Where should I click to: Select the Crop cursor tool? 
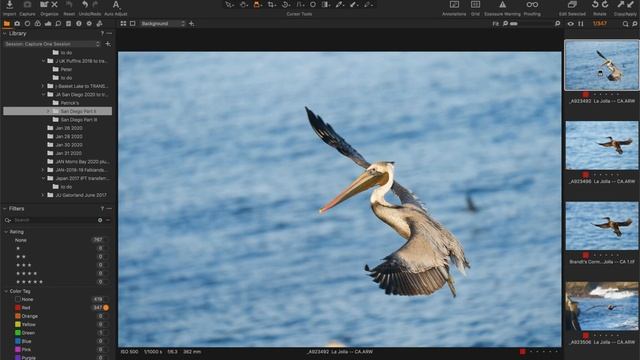[271, 5]
